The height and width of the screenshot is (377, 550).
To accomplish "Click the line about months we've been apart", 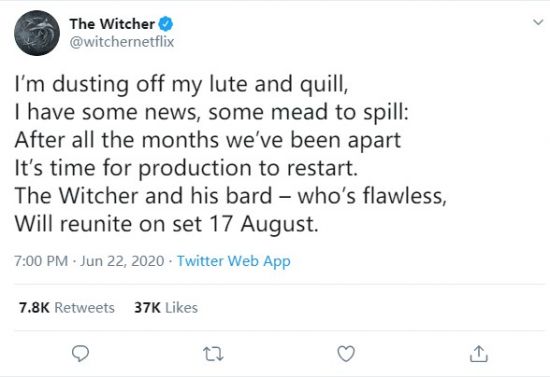I will coord(208,140).
